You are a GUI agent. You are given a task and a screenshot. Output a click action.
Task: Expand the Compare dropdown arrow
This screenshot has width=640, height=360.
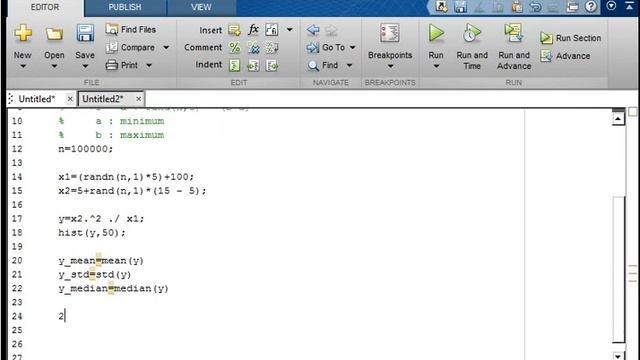pos(166,48)
